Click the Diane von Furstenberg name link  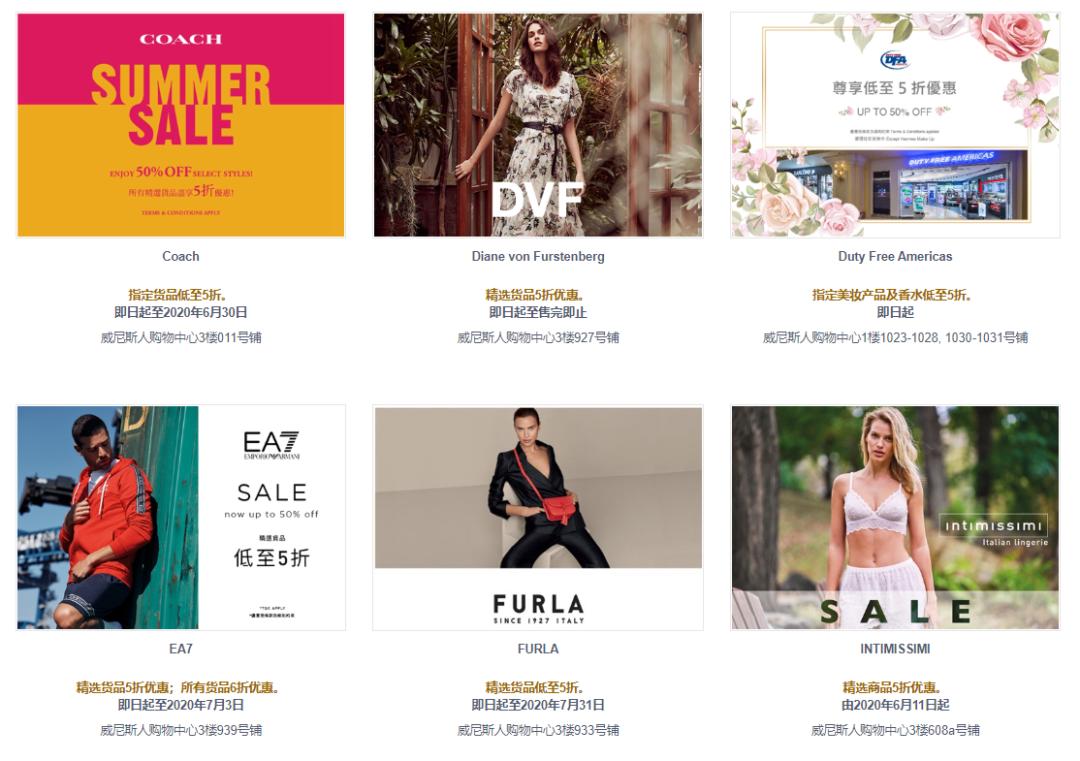click(538, 256)
